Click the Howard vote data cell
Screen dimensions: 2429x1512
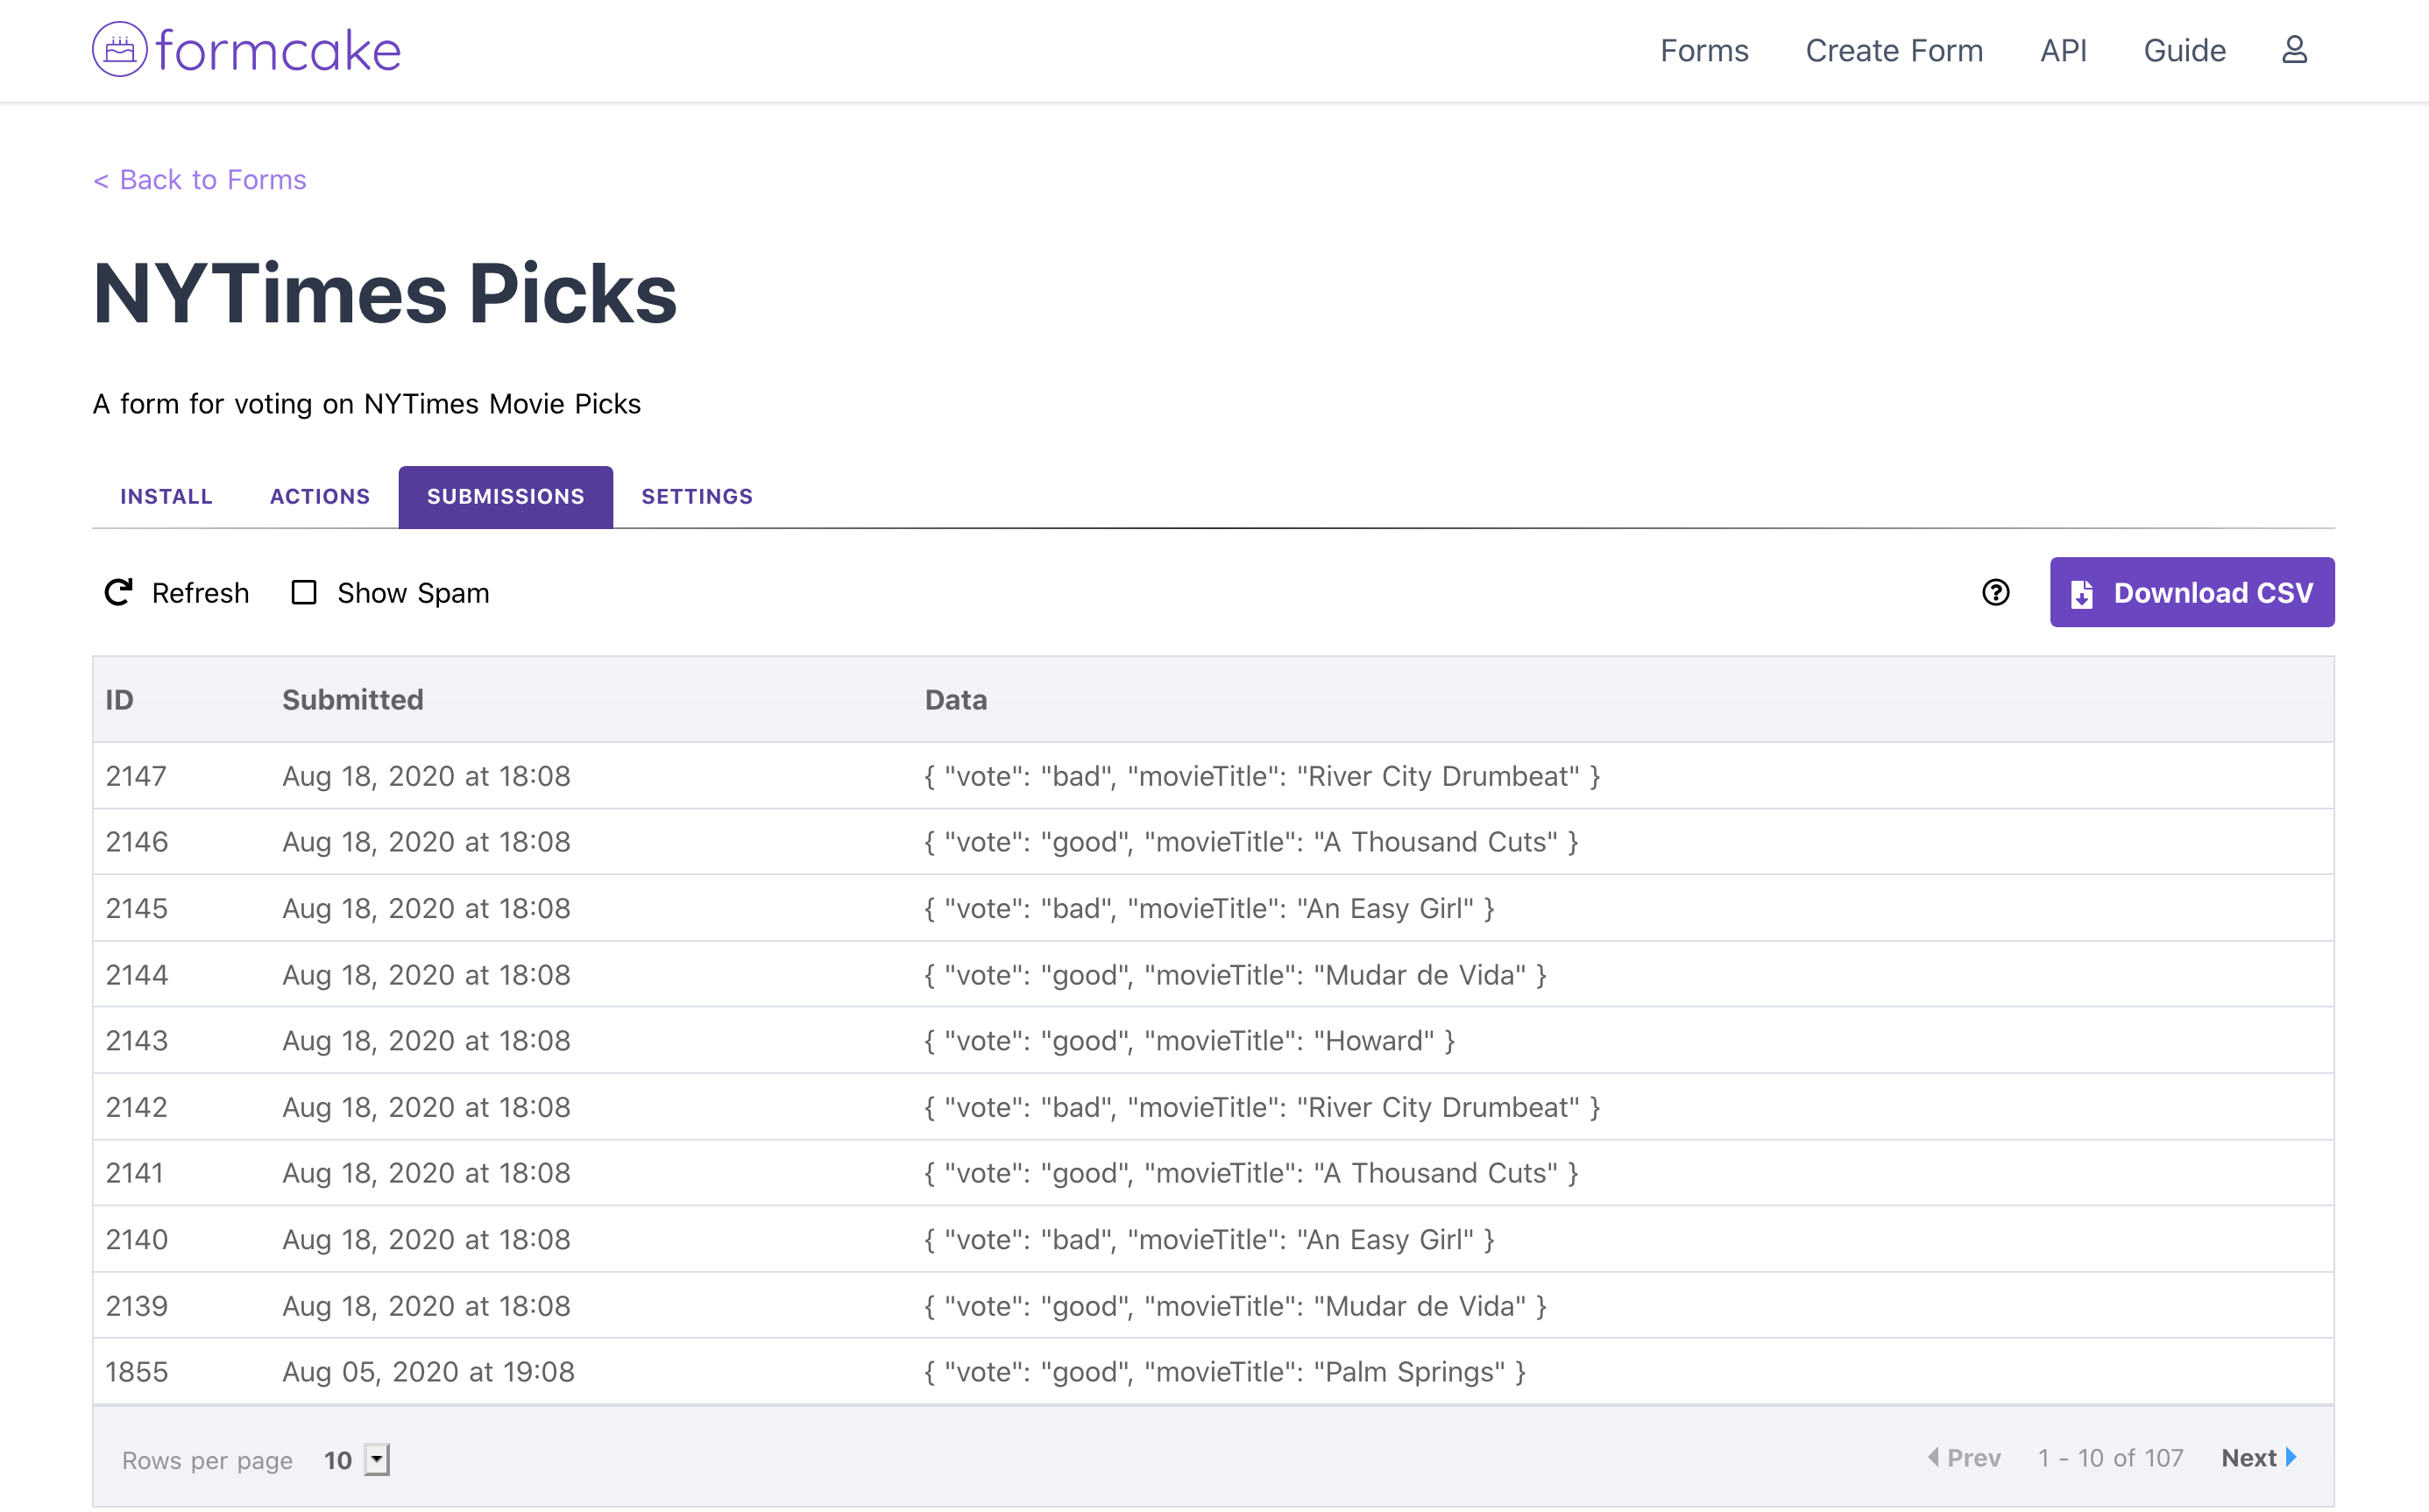pos(1190,1041)
